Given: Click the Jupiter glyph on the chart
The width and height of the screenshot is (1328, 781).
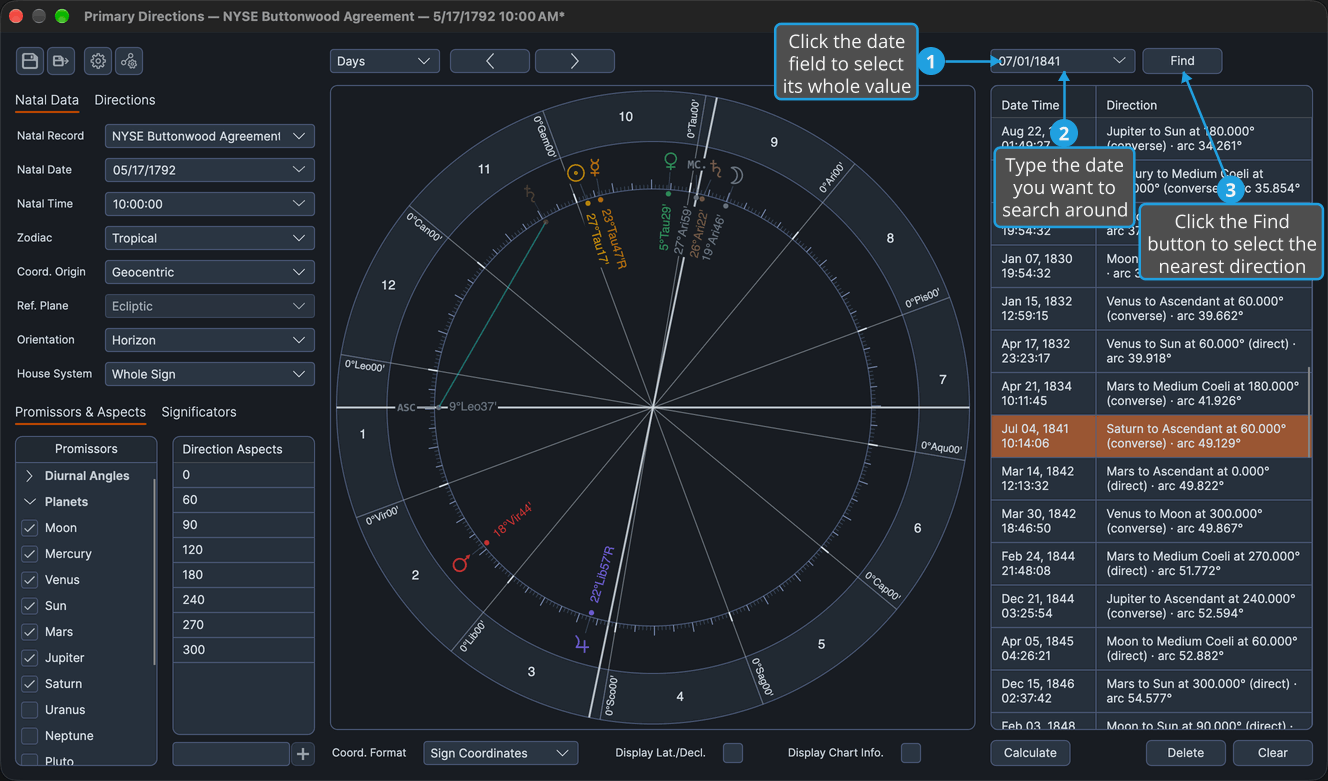Looking at the screenshot, I should tap(582, 646).
